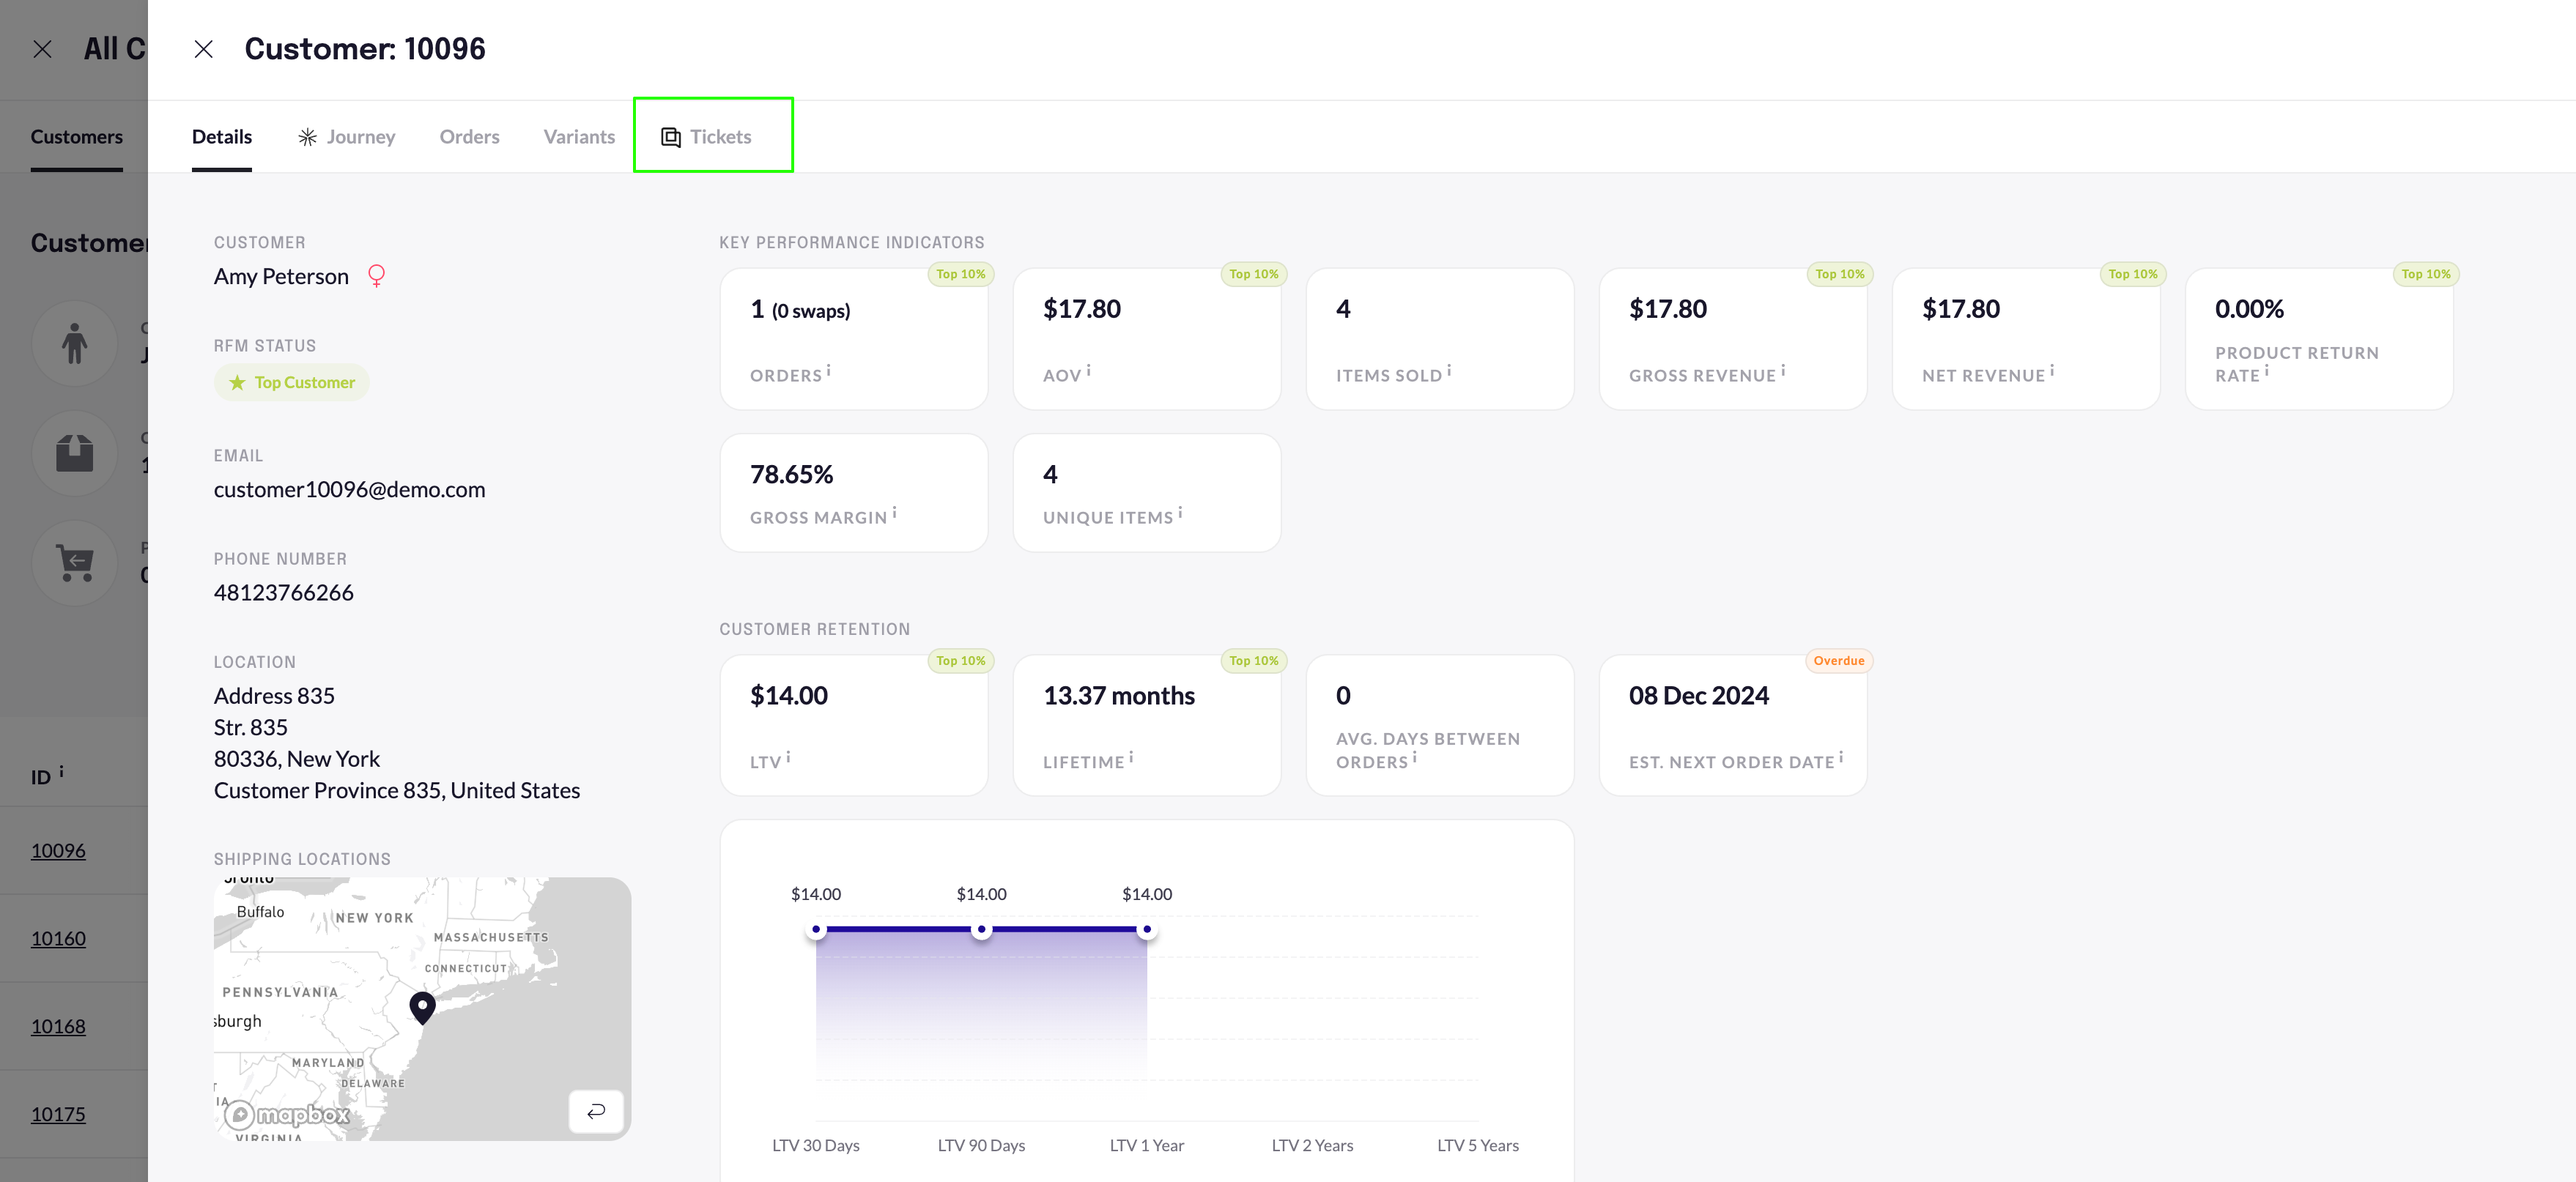Open the Orders tab

(469, 137)
